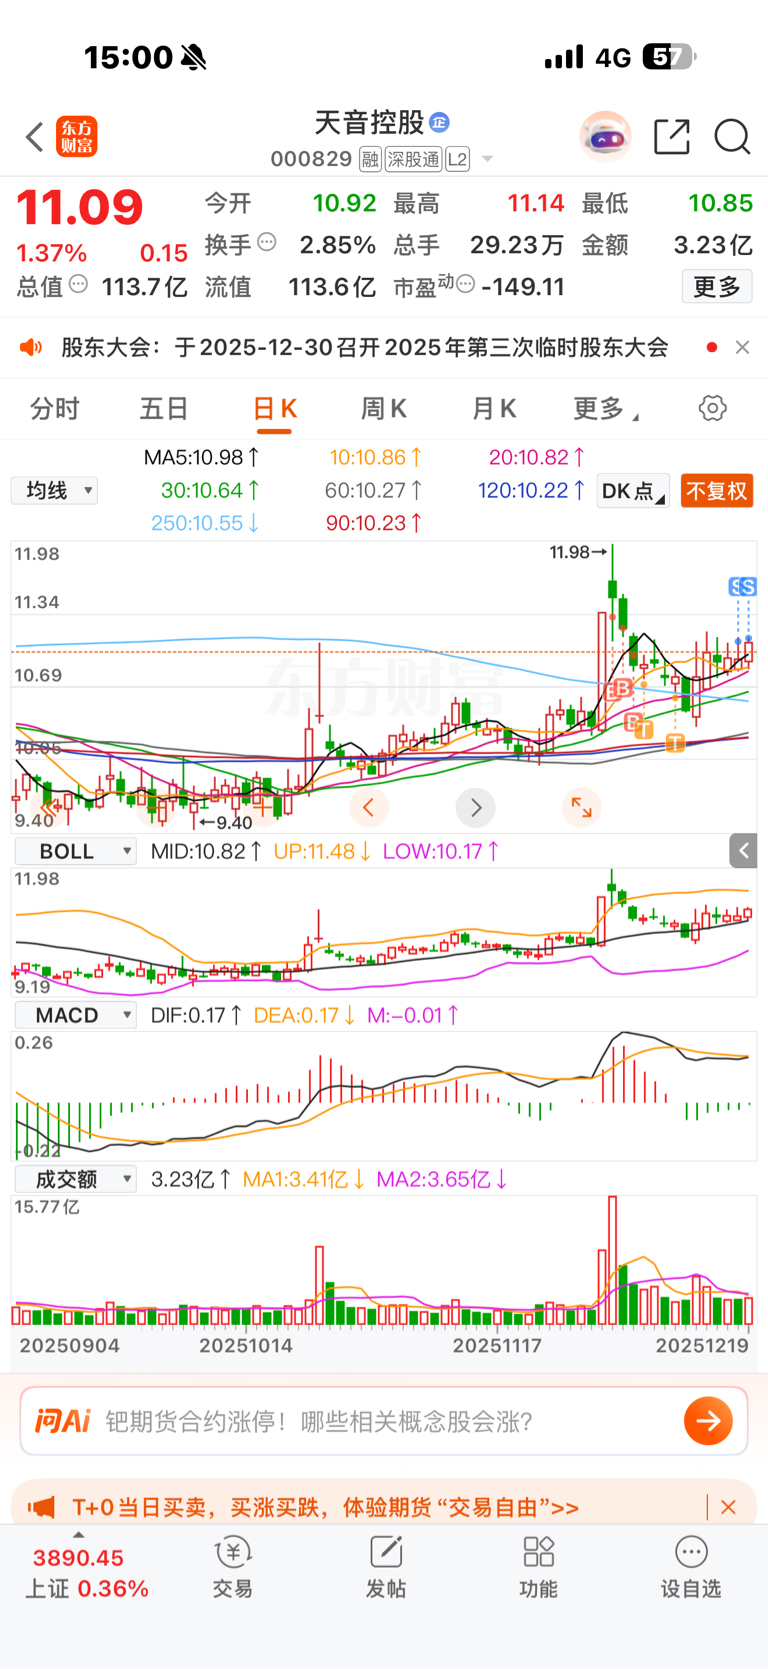Image resolution: width=768 pixels, height=1669 pixels.
Task: Switch to 分时 chart tab
Action: (x=54, y=408)
